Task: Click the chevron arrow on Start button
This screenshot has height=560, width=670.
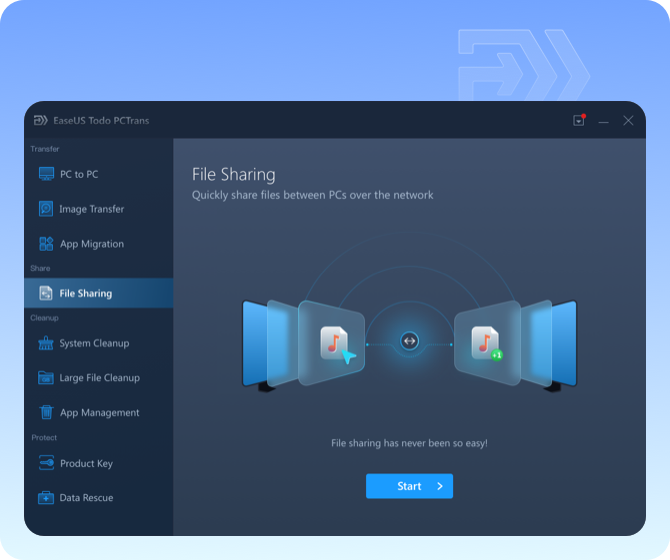Action: pyautogui.click(x=440, y=486)
